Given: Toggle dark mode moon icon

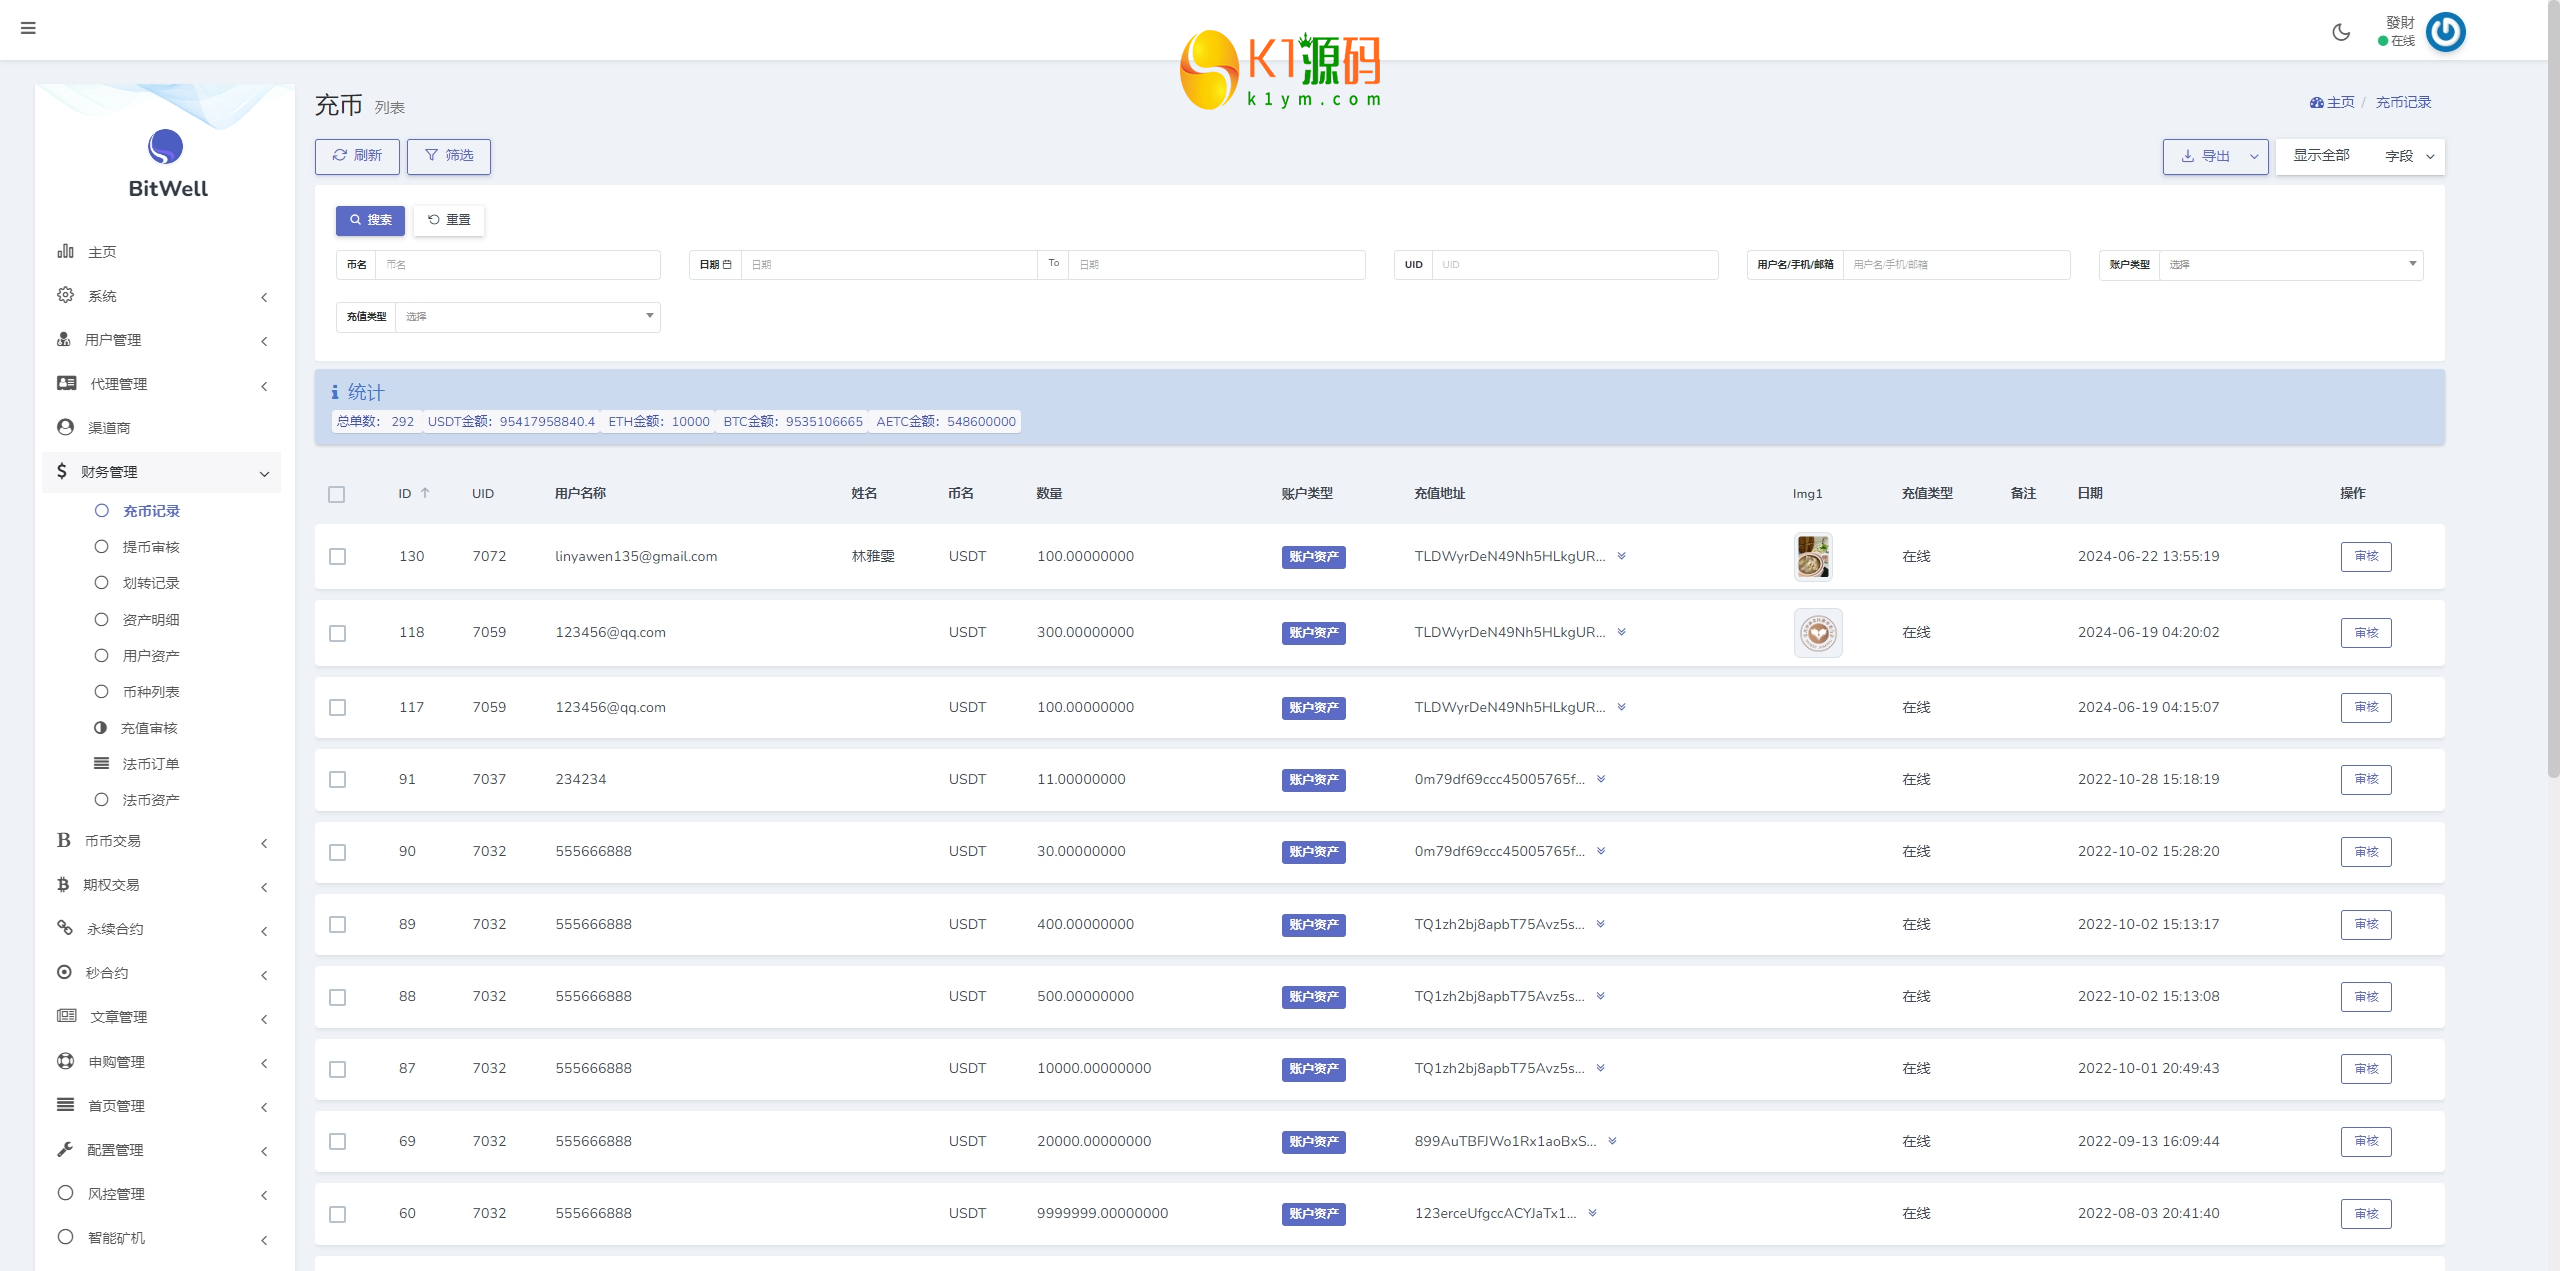Looking at the screenshot, I should pyautogui.click(x=2341, y=32).
